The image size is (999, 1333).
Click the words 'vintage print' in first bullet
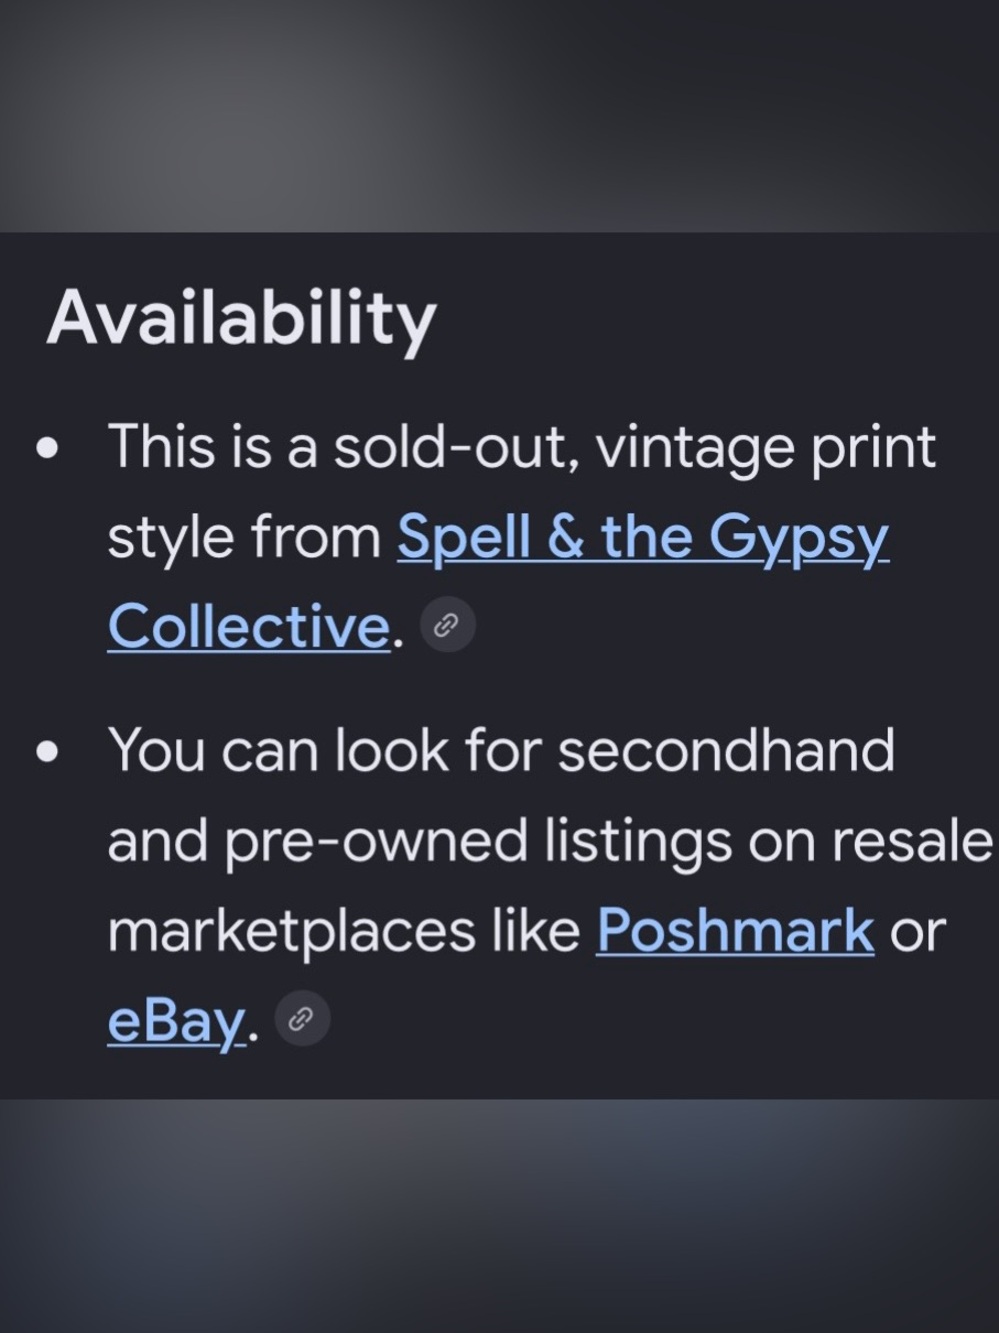coord(766,446)
